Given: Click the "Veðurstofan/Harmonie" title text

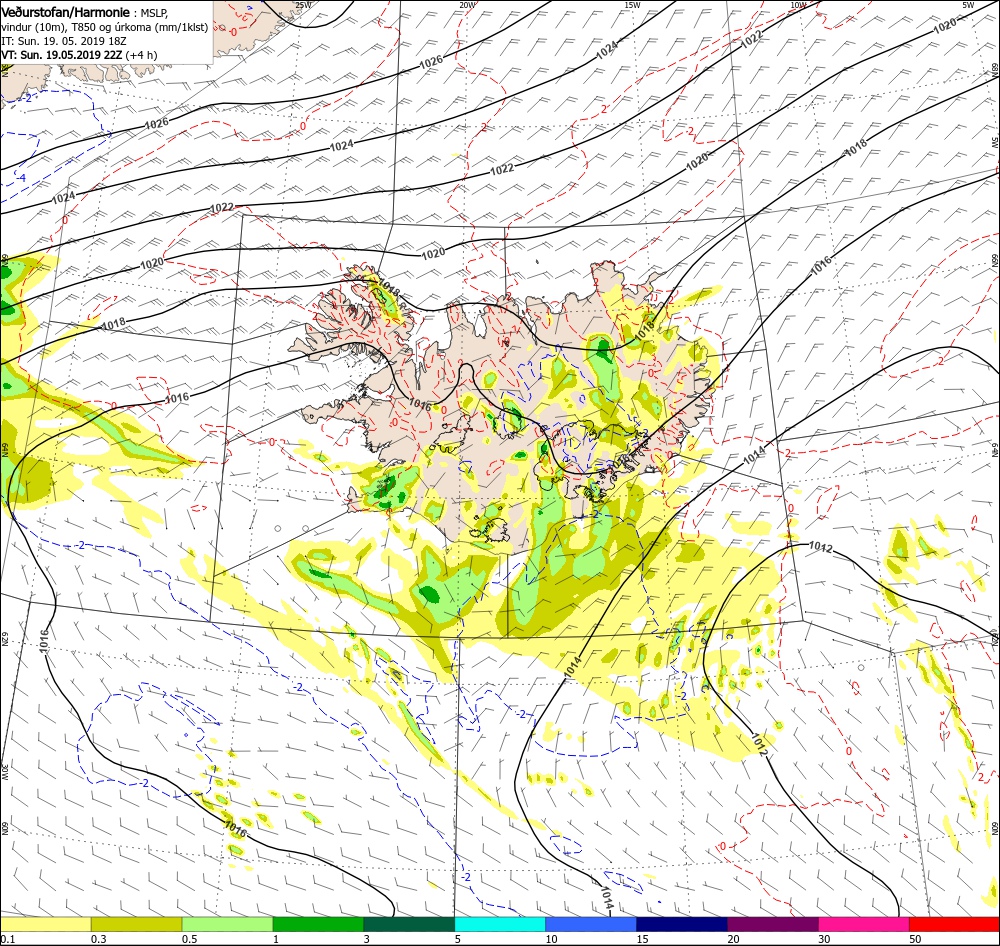Looking at the screenshot, I should click(x=66, y=12).
